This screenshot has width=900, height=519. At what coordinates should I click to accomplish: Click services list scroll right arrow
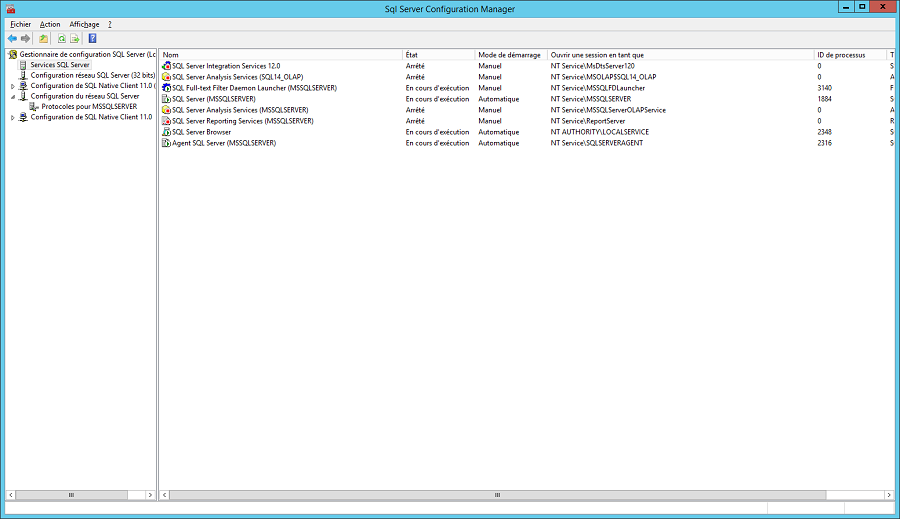click(x=889, y=495)
